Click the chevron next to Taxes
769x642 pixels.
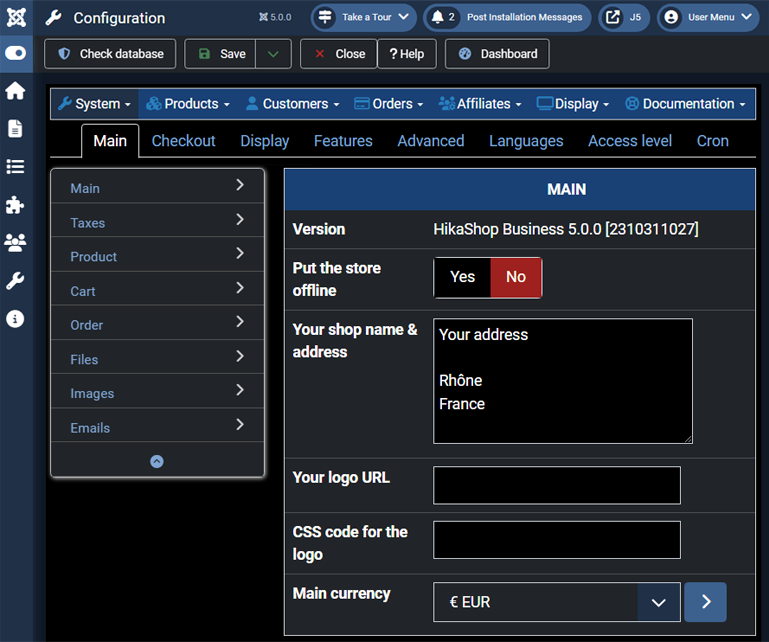click(240, 219)
